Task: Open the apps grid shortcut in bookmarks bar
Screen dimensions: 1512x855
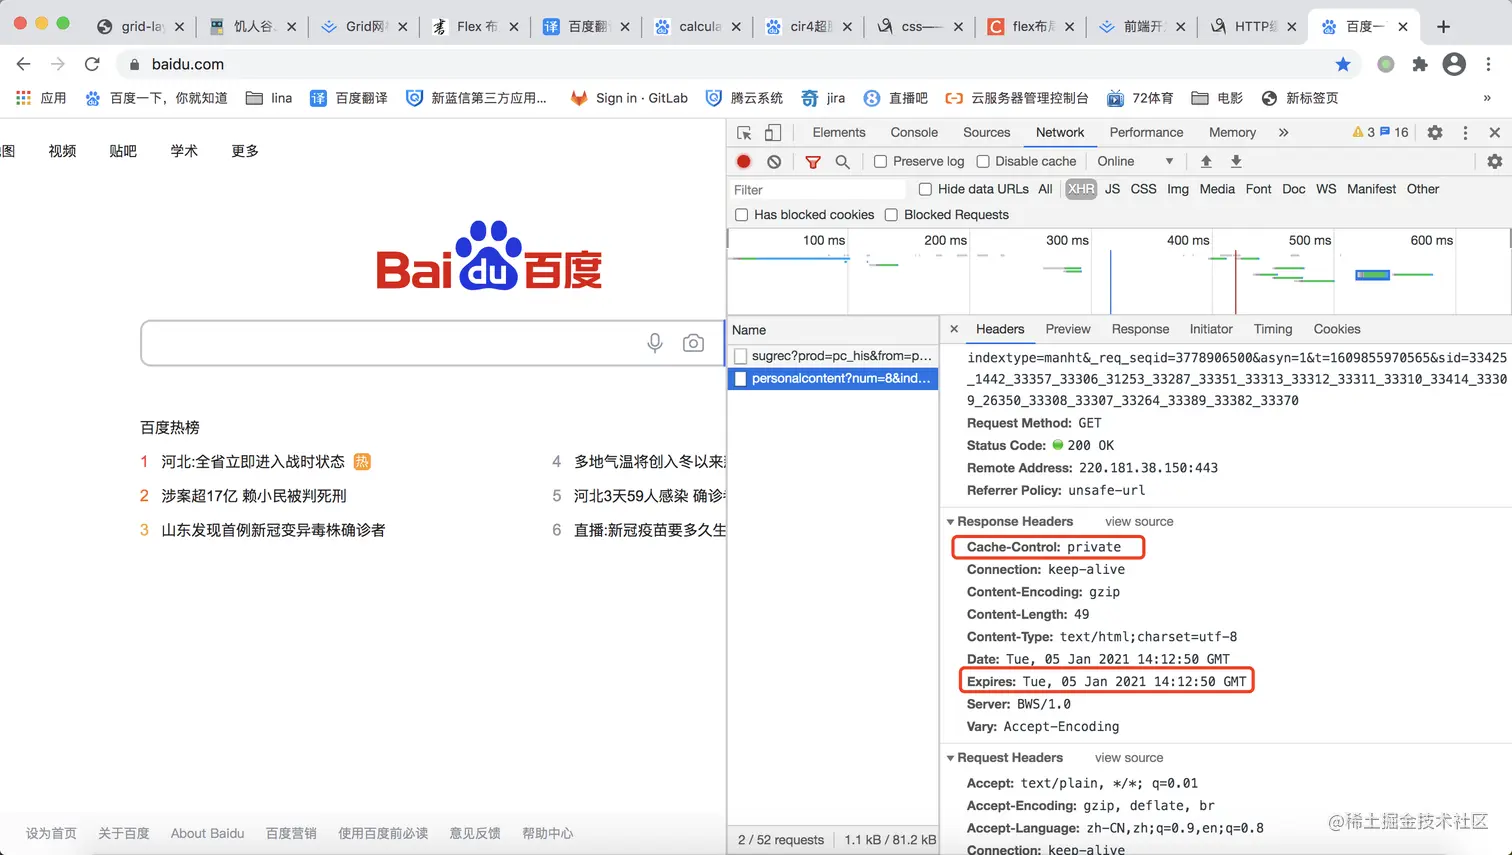Action: point(42,98)
